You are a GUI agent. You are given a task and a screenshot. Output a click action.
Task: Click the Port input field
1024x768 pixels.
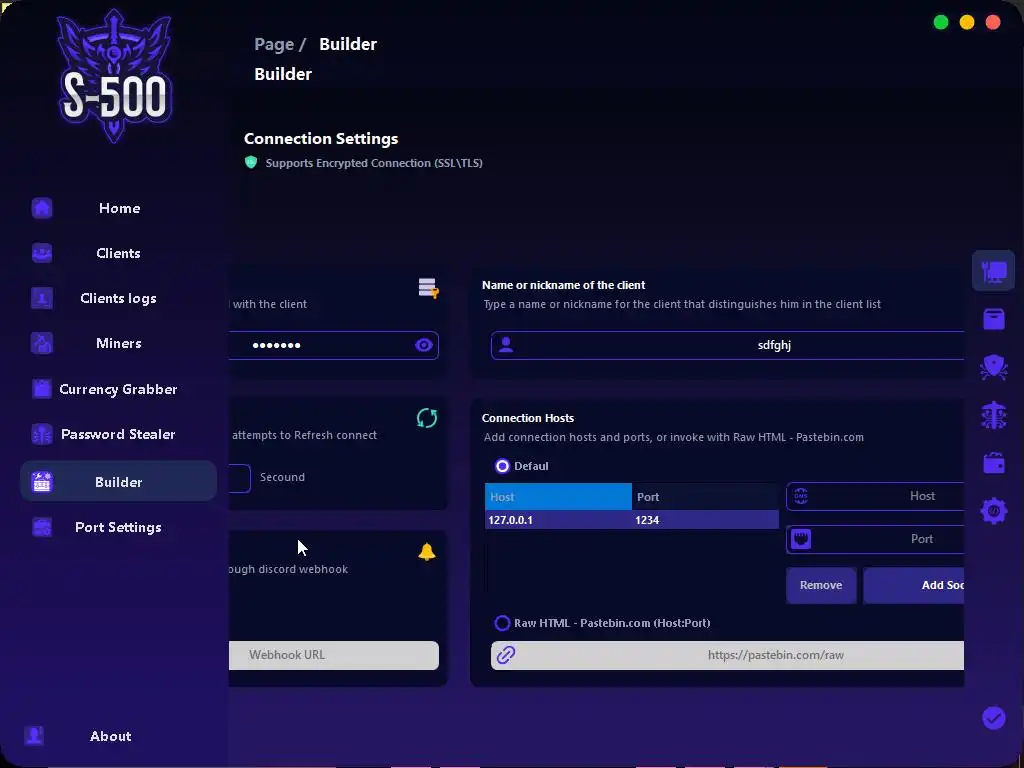pyautogui.click(x=875, y=539)
